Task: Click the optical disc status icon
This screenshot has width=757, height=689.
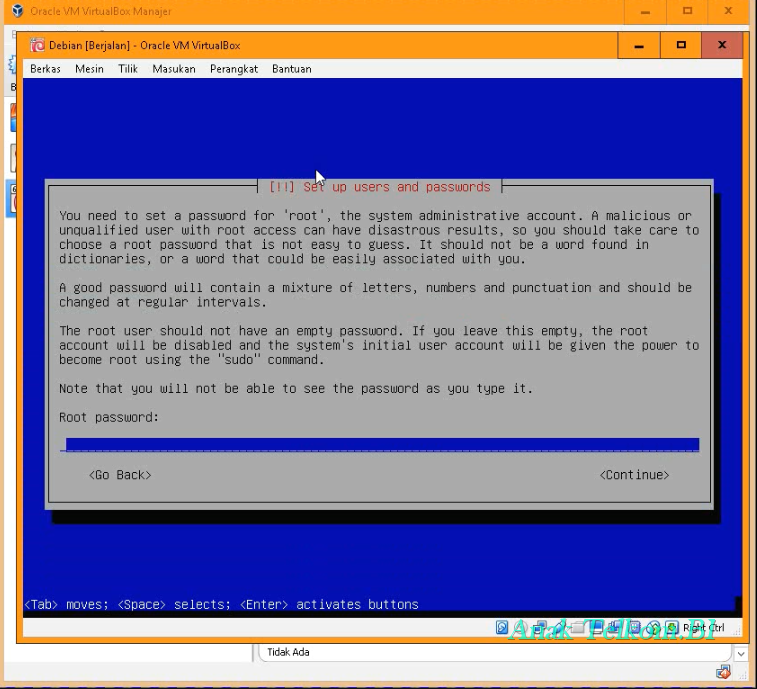Action: pyautogui.click(x=521, y=627)
